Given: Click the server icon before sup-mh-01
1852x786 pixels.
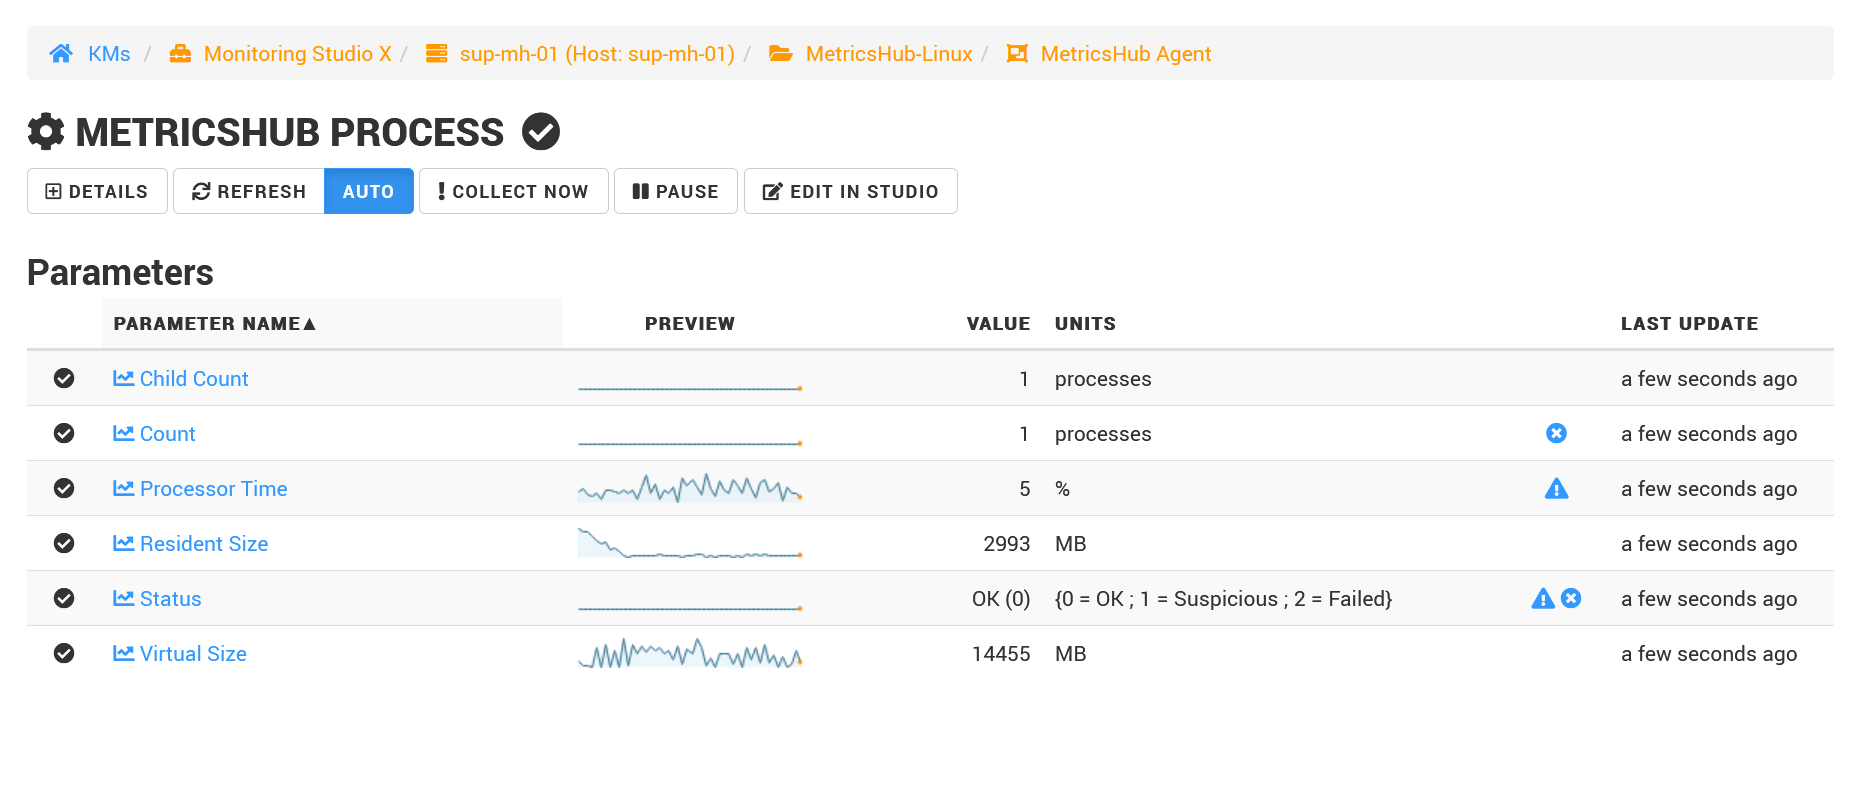Looking at the screenshot, I should pyautogui.click(x=436, y=53).
